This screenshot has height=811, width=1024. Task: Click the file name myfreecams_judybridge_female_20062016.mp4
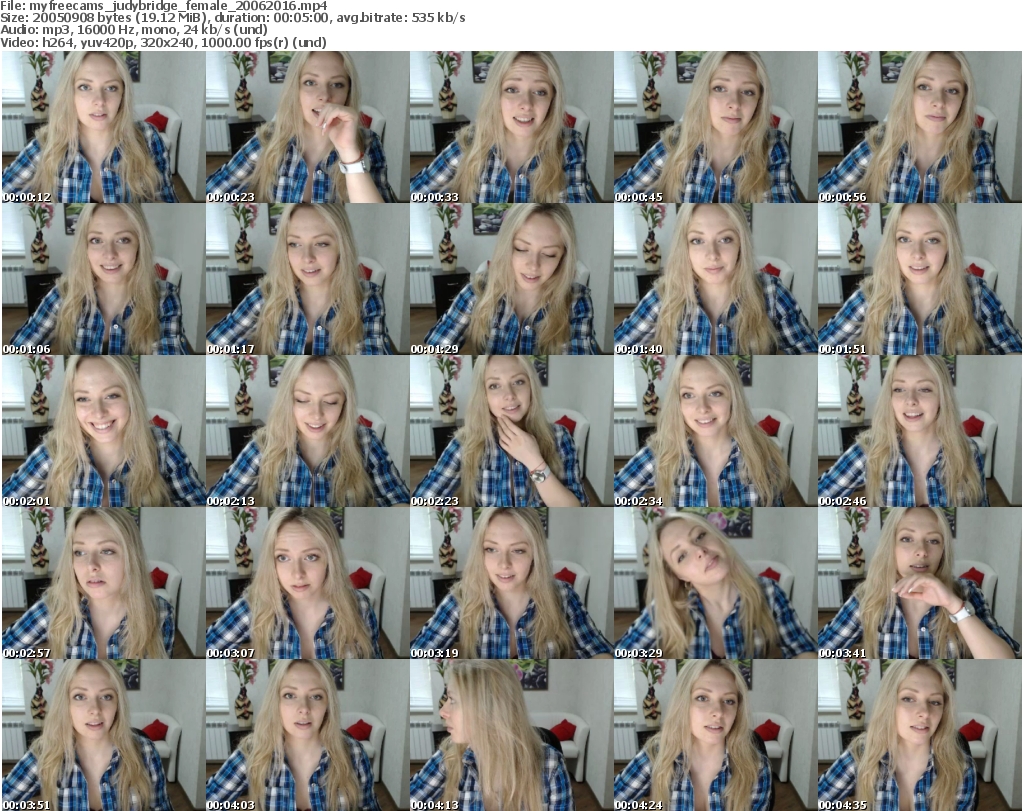coord(178,6)
